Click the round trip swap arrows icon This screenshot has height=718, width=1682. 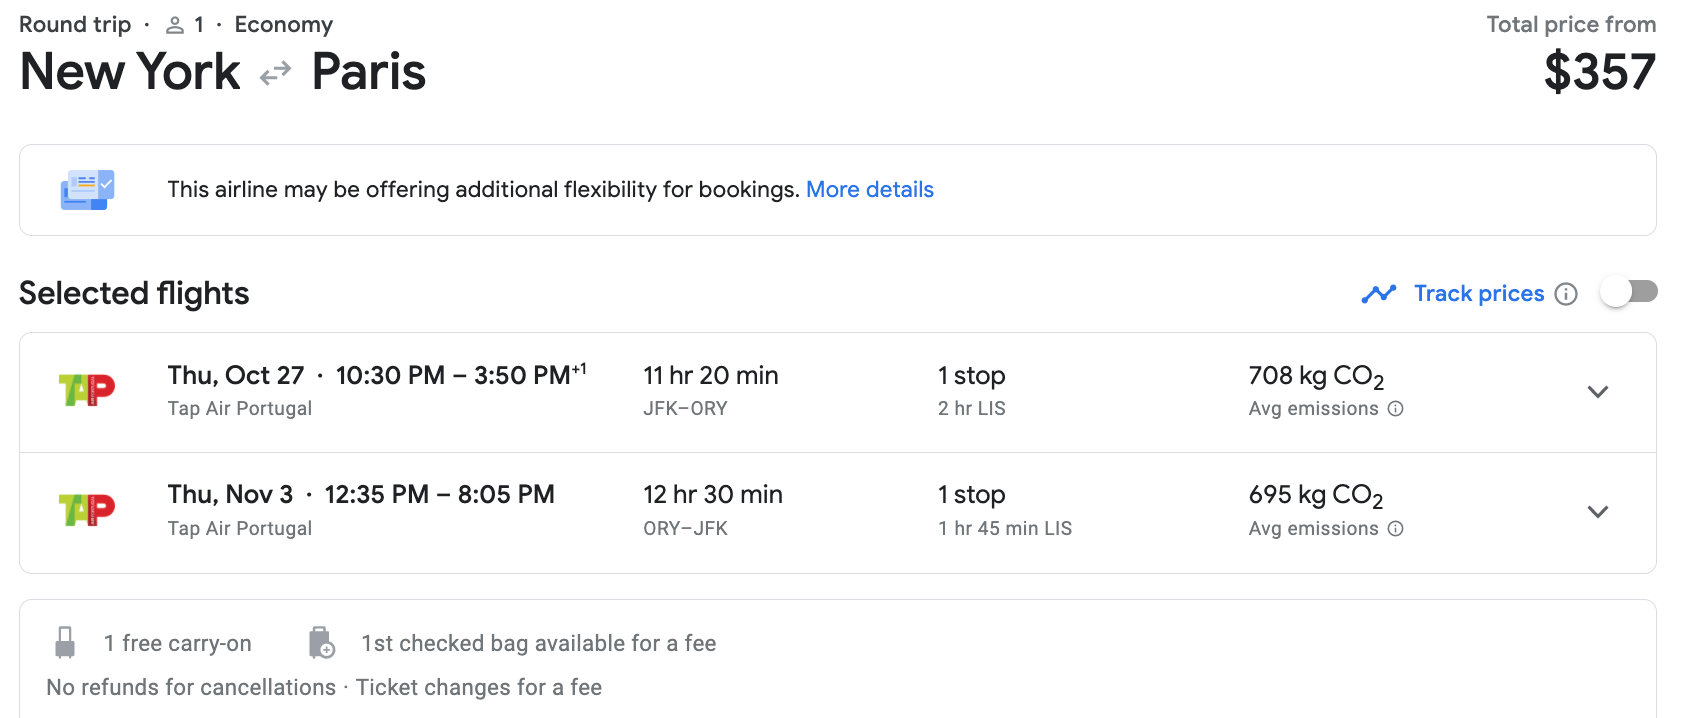tap(275, 73)
